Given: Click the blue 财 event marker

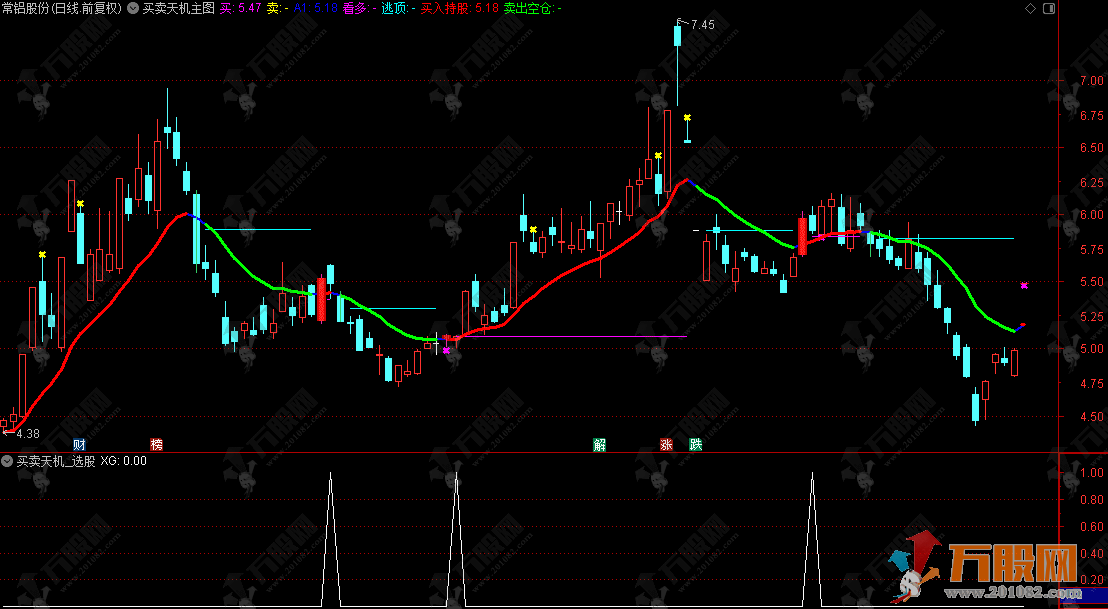Looking at the screenshot, I should tap(79, 444).
